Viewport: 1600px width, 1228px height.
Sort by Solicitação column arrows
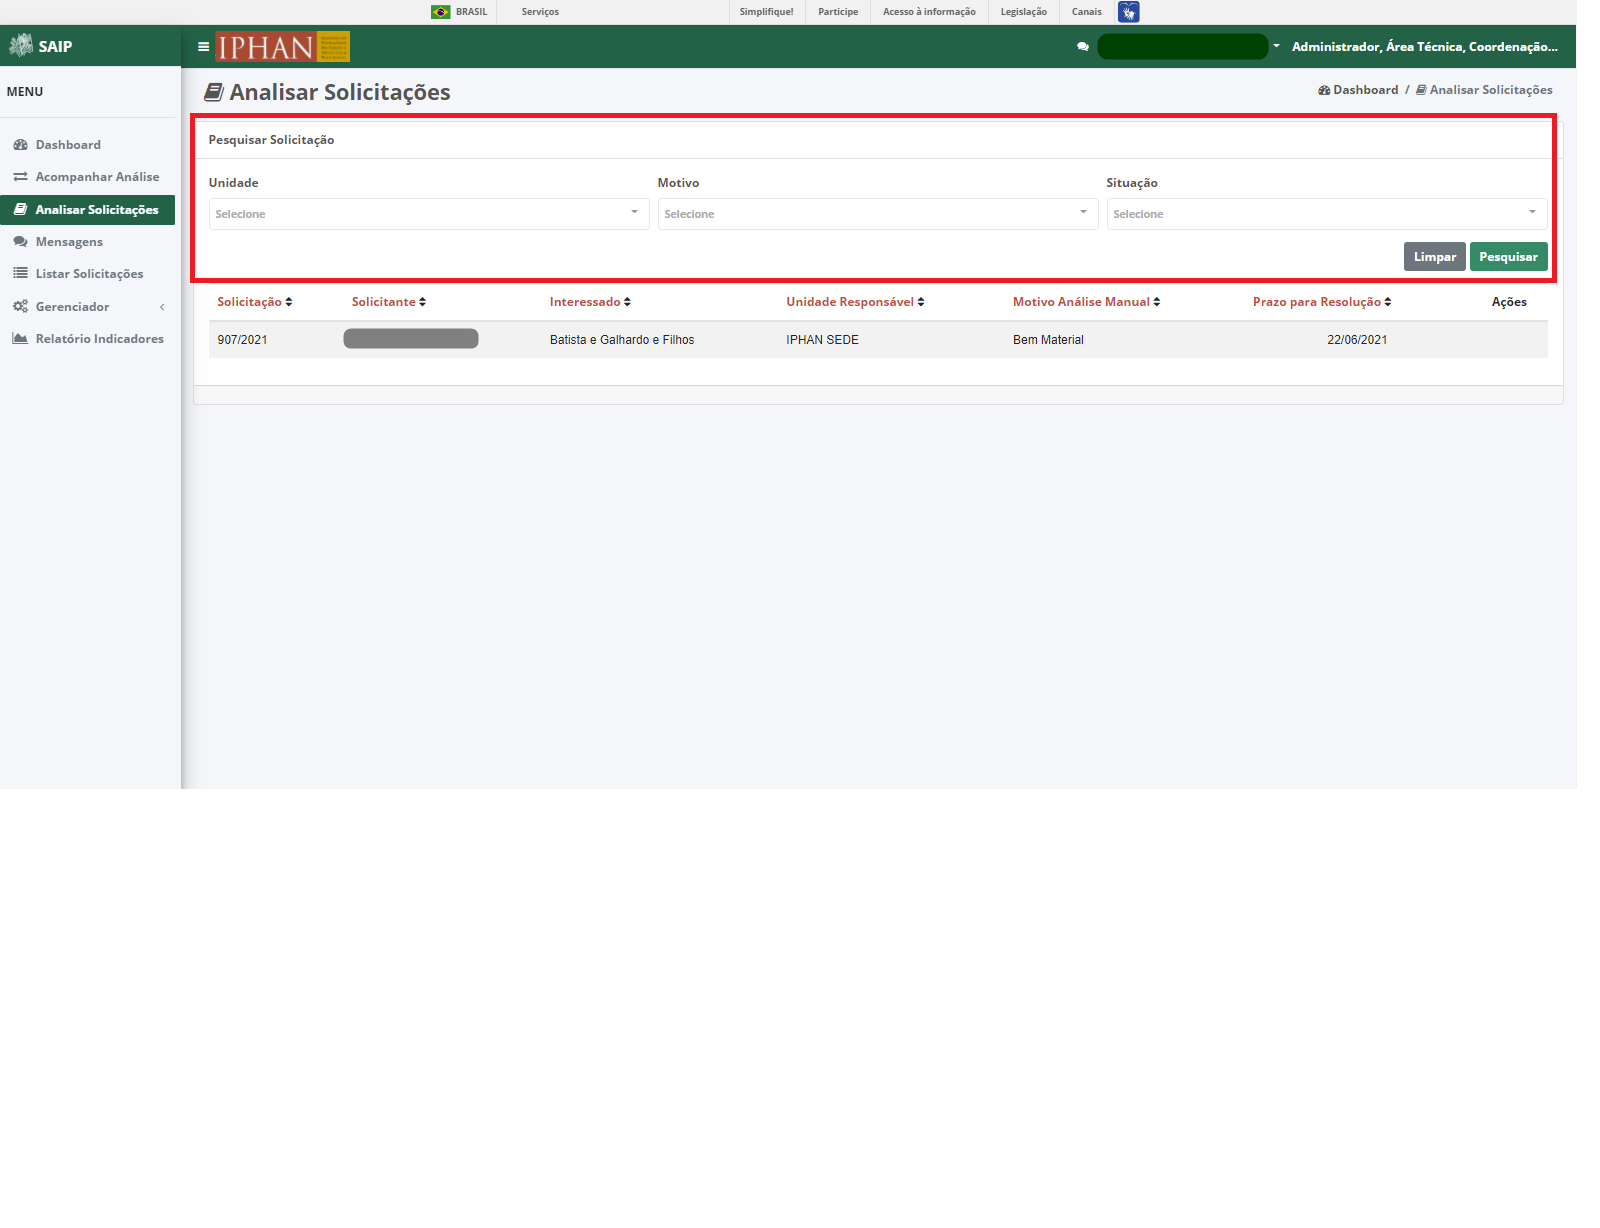coord(289,302)
